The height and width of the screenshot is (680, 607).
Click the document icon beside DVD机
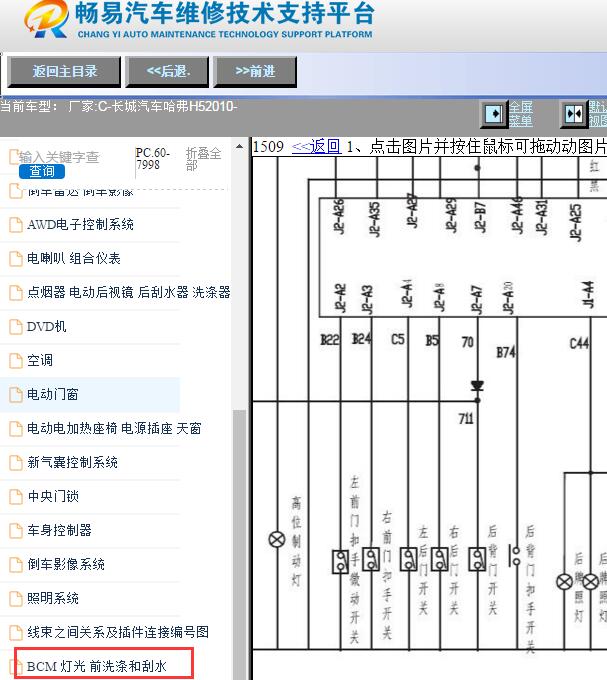16,327
